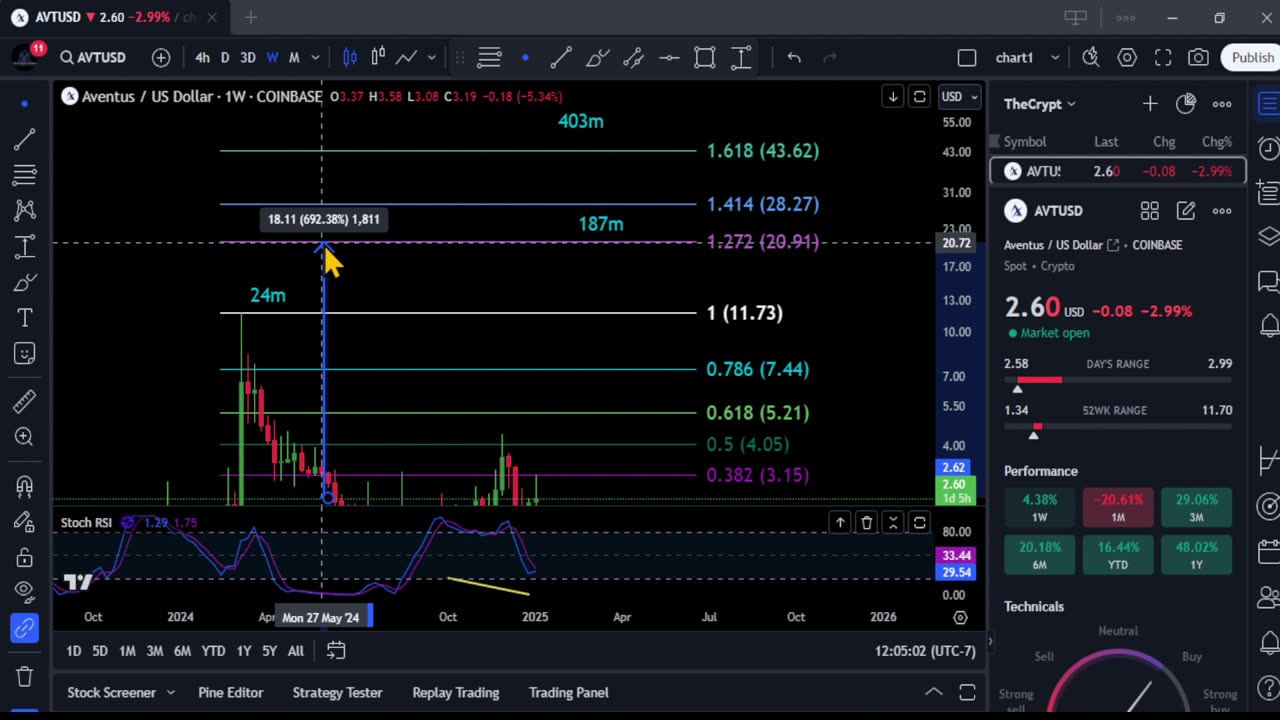Select the horizontal line tool in top toolbar
This screenshot has width=1280, height=720.
tap(669, 57)
